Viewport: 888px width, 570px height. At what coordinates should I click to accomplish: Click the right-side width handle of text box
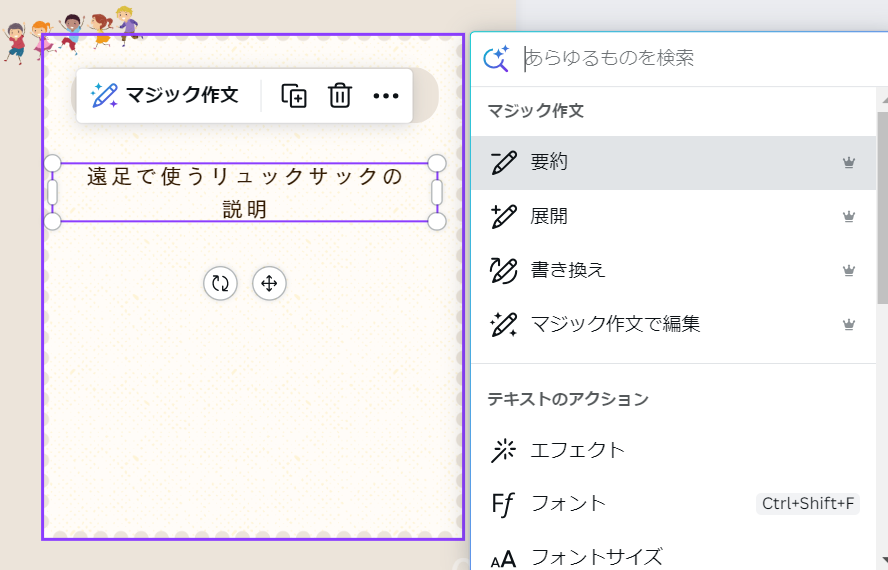(x=437, y=192)
